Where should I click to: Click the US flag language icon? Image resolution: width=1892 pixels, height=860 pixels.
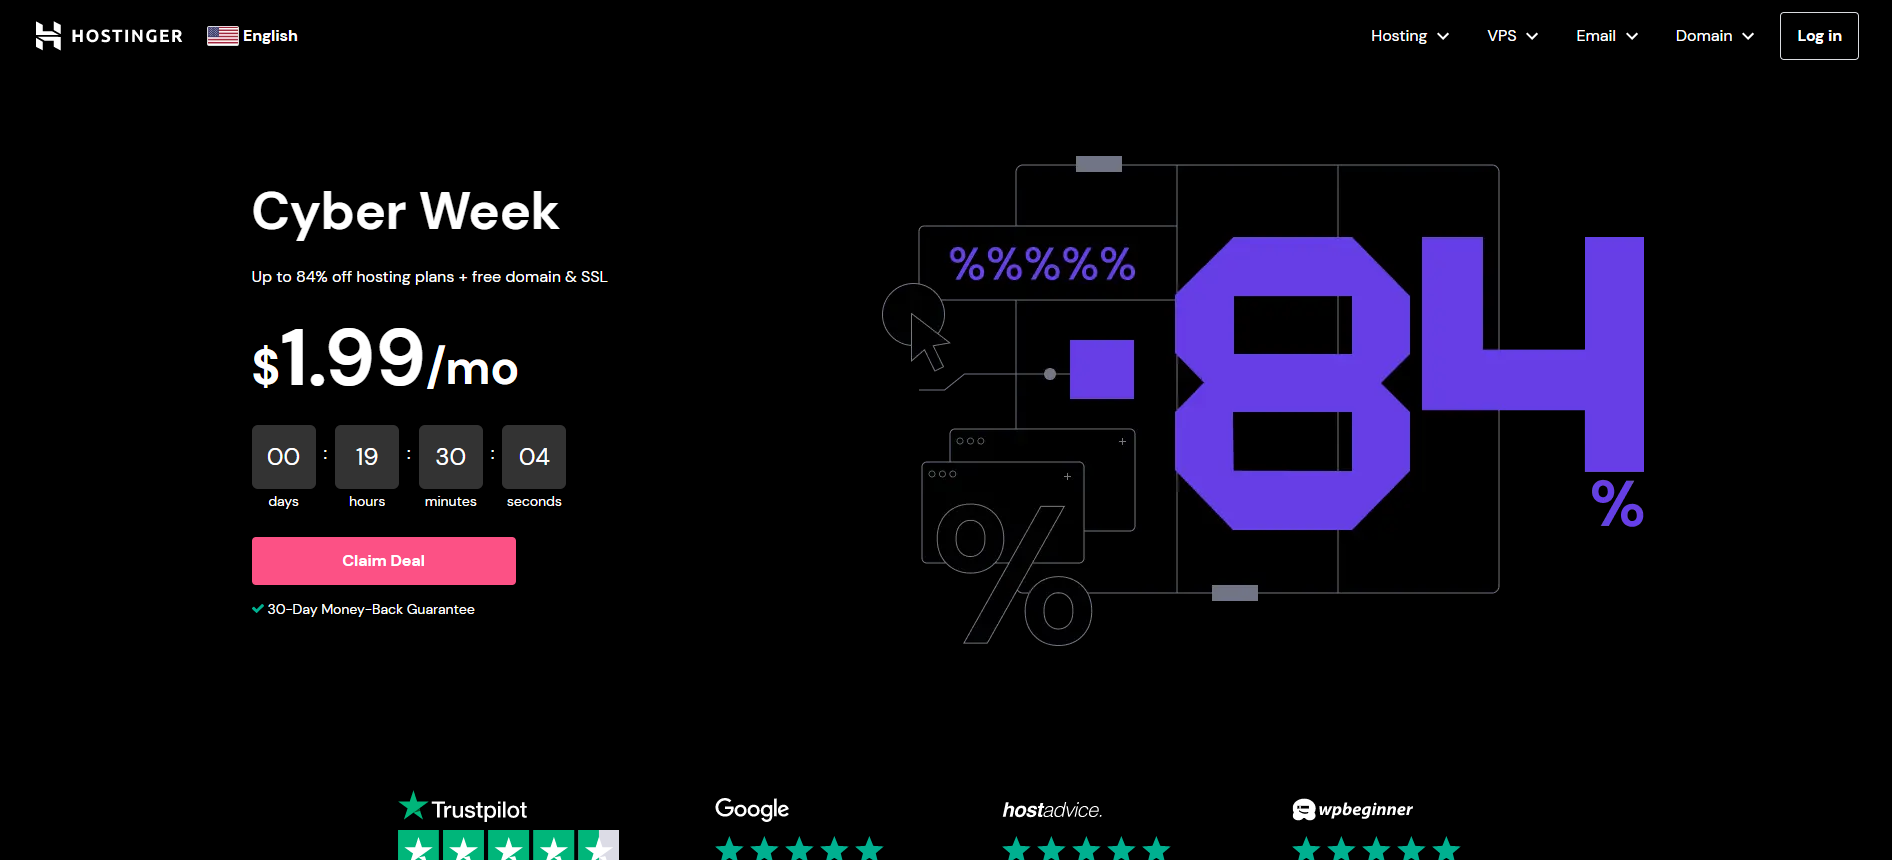pos(222,36)
